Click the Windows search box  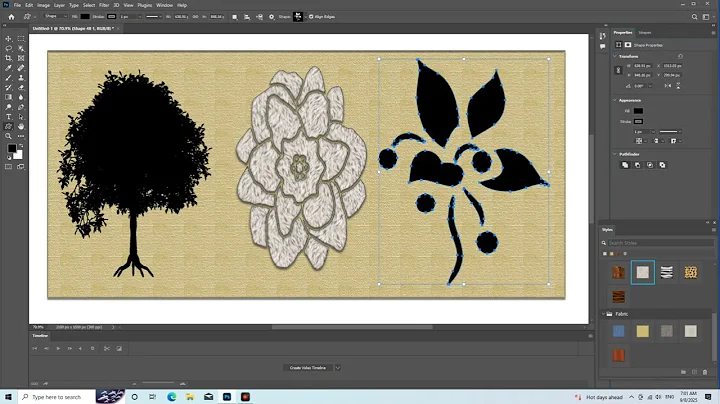point(56,397)
